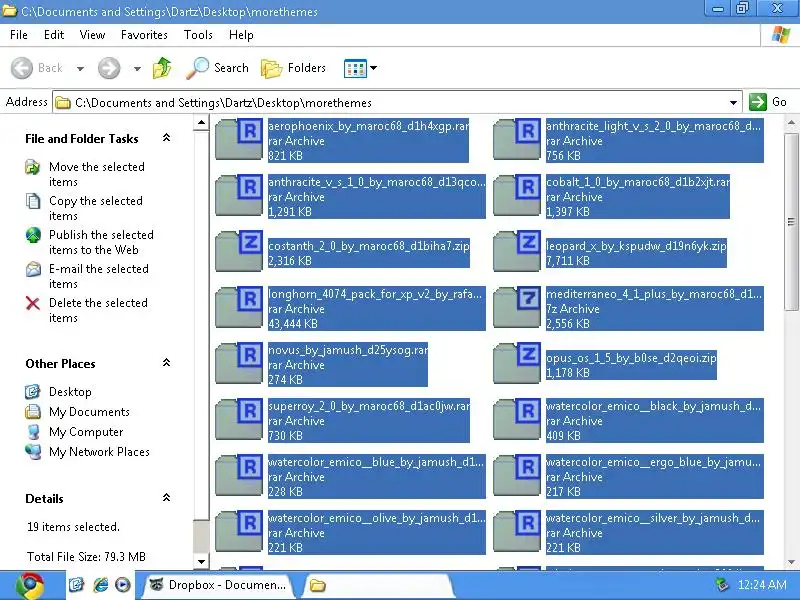The width and height of the screenshot is (800, 600).
Task: Open the Edit menu
Action: click(54, 35)
